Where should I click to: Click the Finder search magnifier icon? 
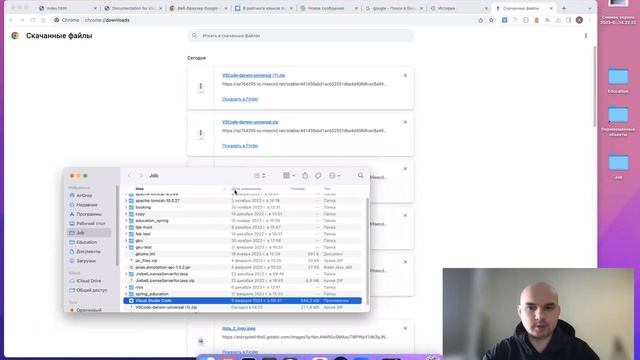pyautogui.click(x=360, y=176)
